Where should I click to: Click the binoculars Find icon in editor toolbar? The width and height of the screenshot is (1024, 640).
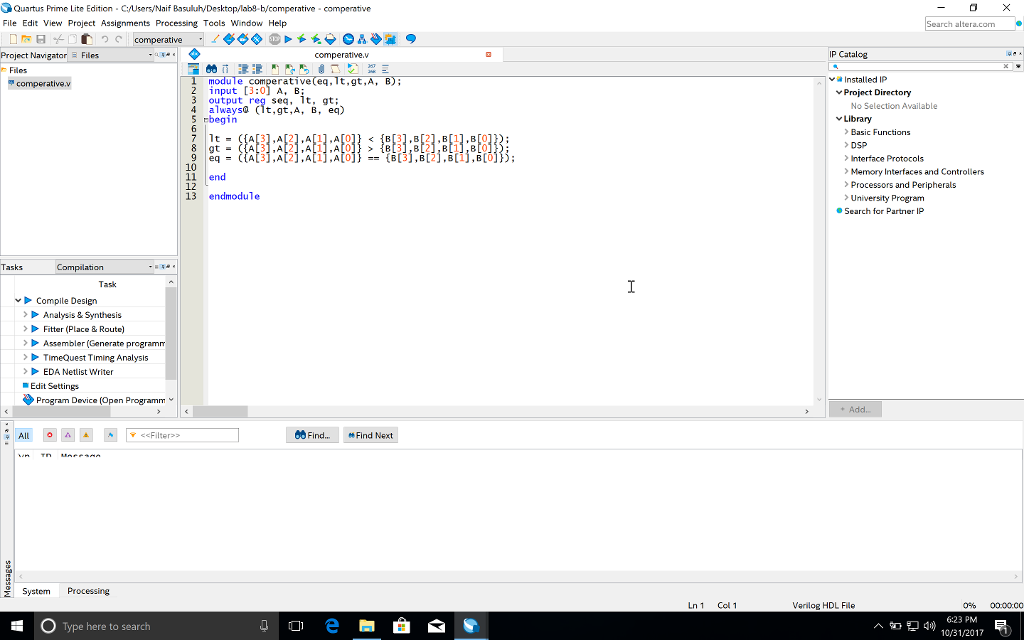(x=212, y=69)
